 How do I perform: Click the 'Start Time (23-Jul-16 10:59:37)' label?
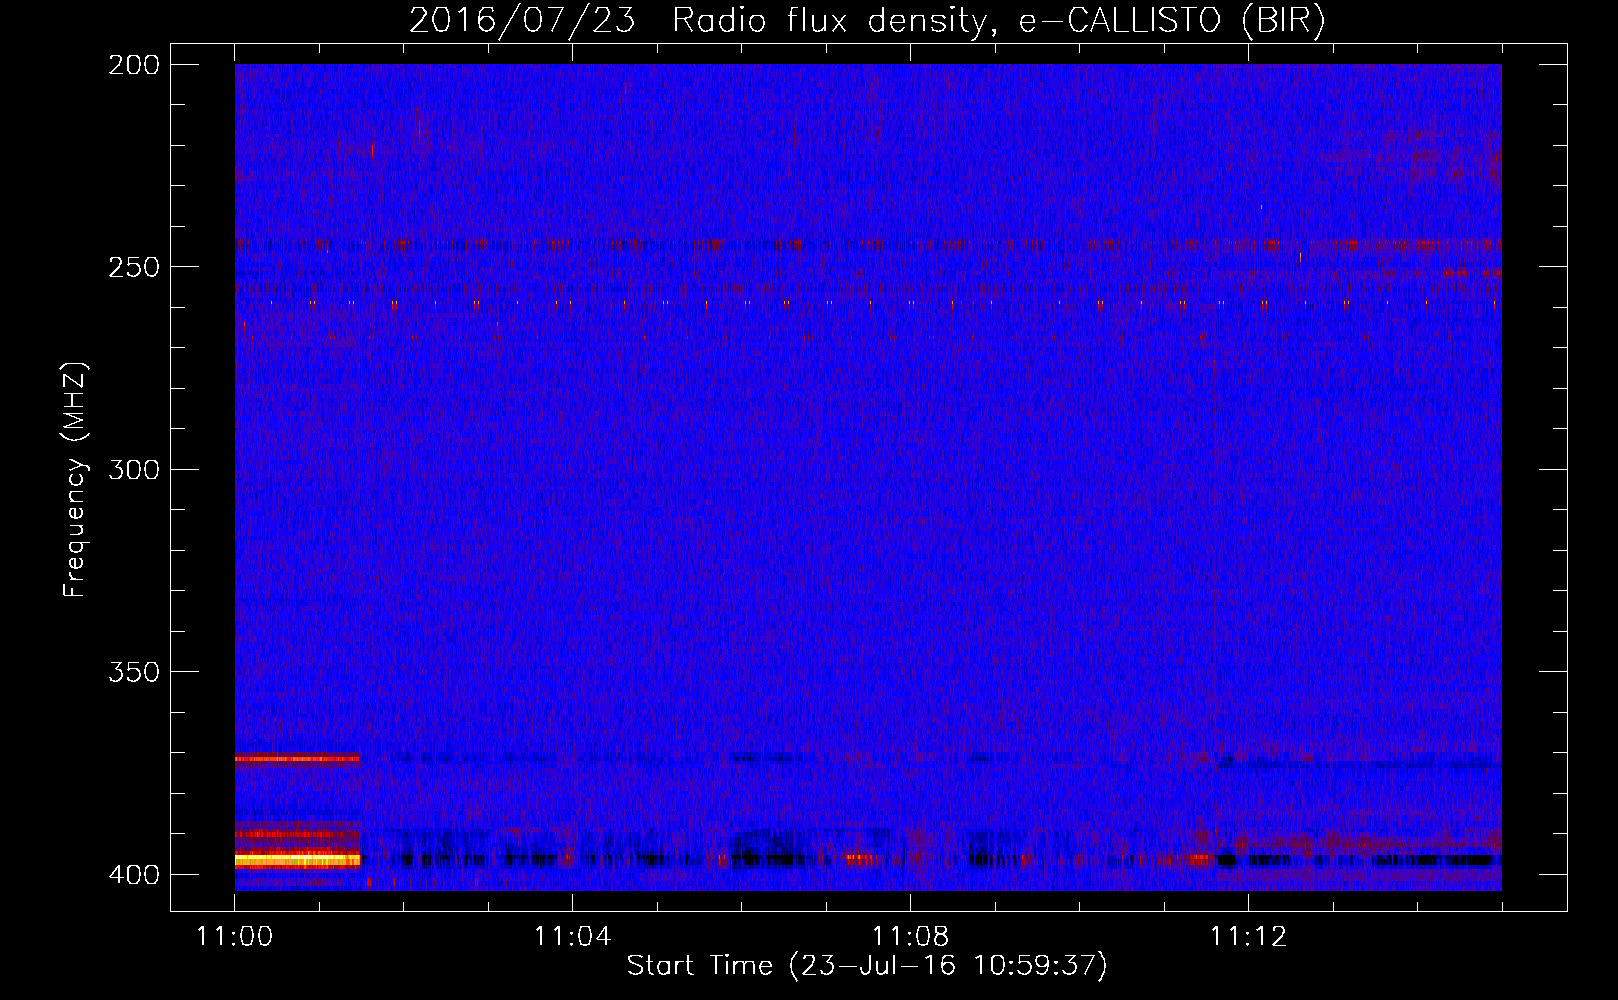tap(867, 966)
